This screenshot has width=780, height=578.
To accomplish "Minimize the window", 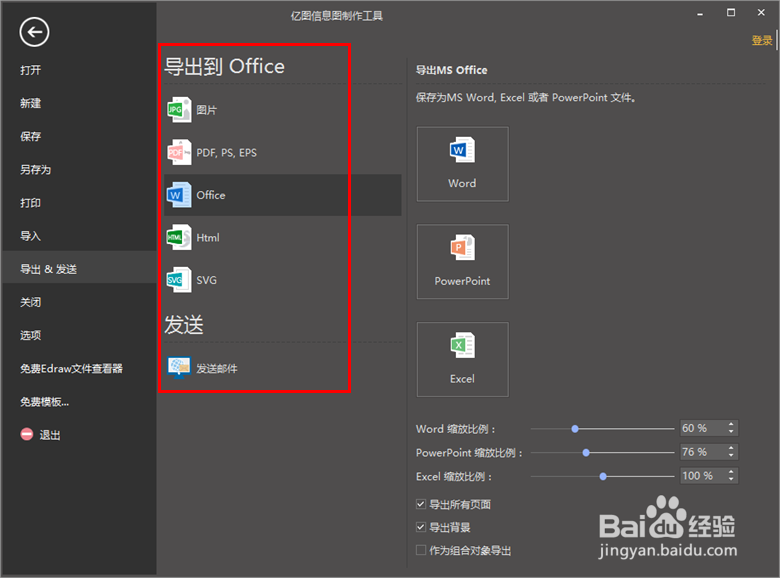I will (x=700, y=14).
